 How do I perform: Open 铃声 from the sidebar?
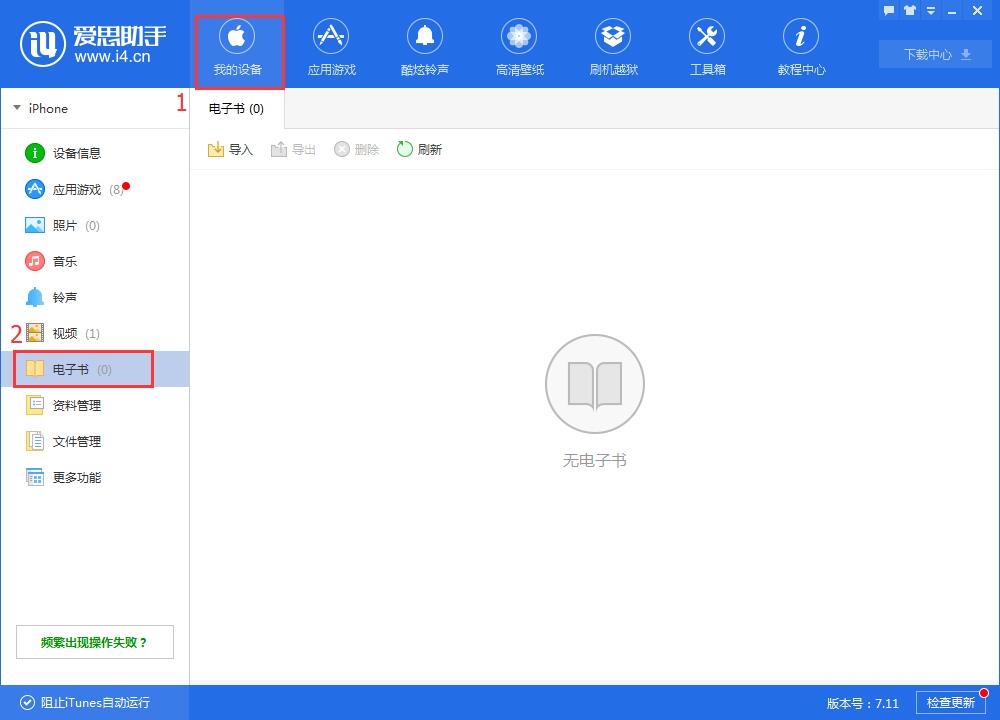pyautogui.click(x=61, y=297)
